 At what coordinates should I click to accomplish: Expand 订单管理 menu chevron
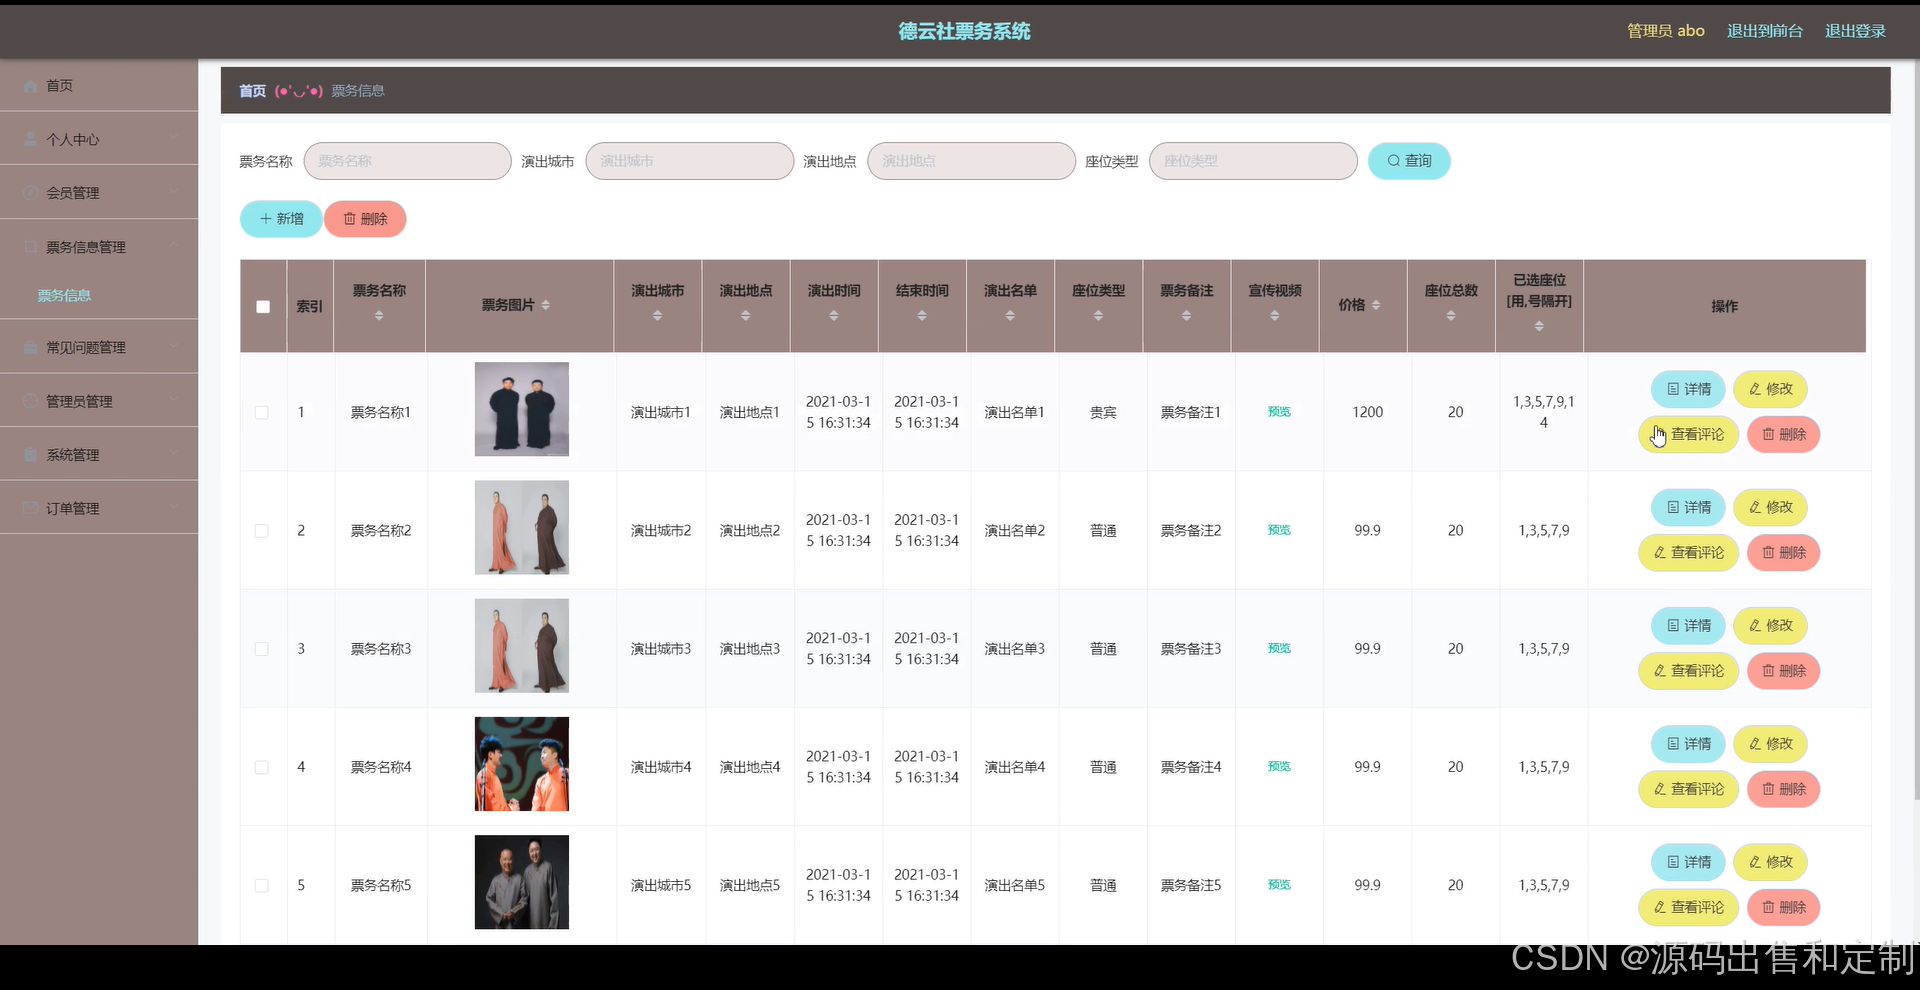(x=174, y=507)
